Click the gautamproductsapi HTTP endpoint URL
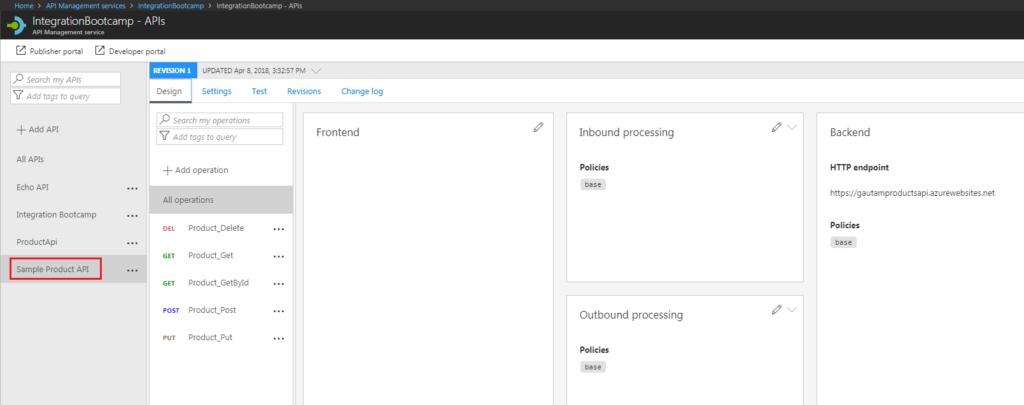The width and height of the screenshot is (1024, 405). click(912, 193)
